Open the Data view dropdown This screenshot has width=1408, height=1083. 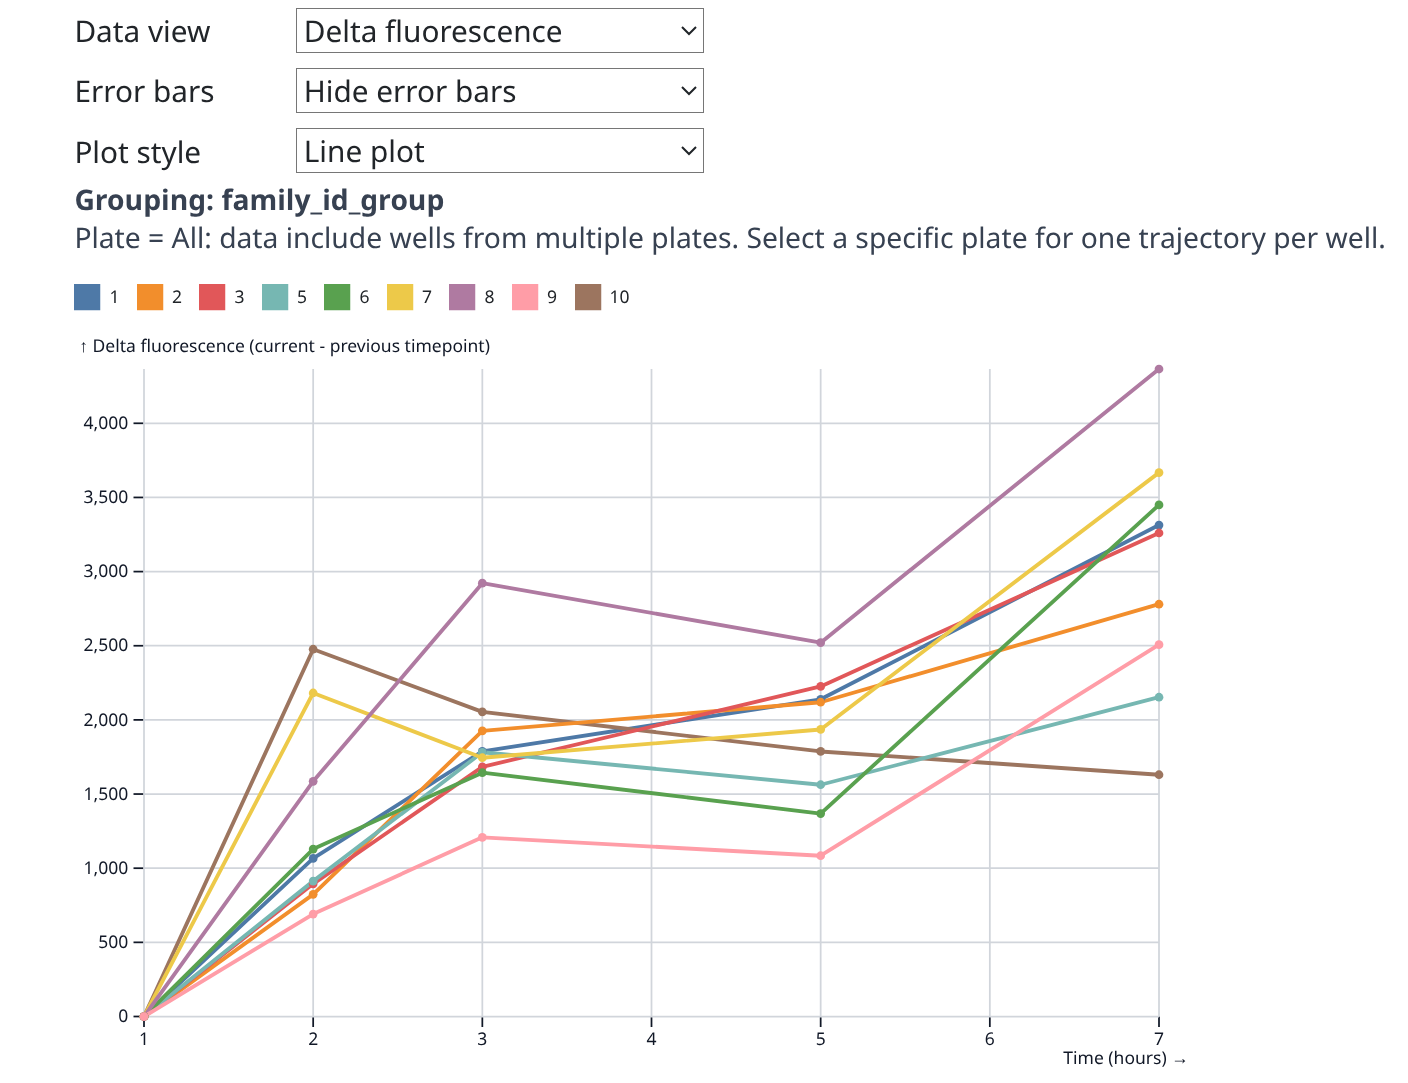(499, 31)
